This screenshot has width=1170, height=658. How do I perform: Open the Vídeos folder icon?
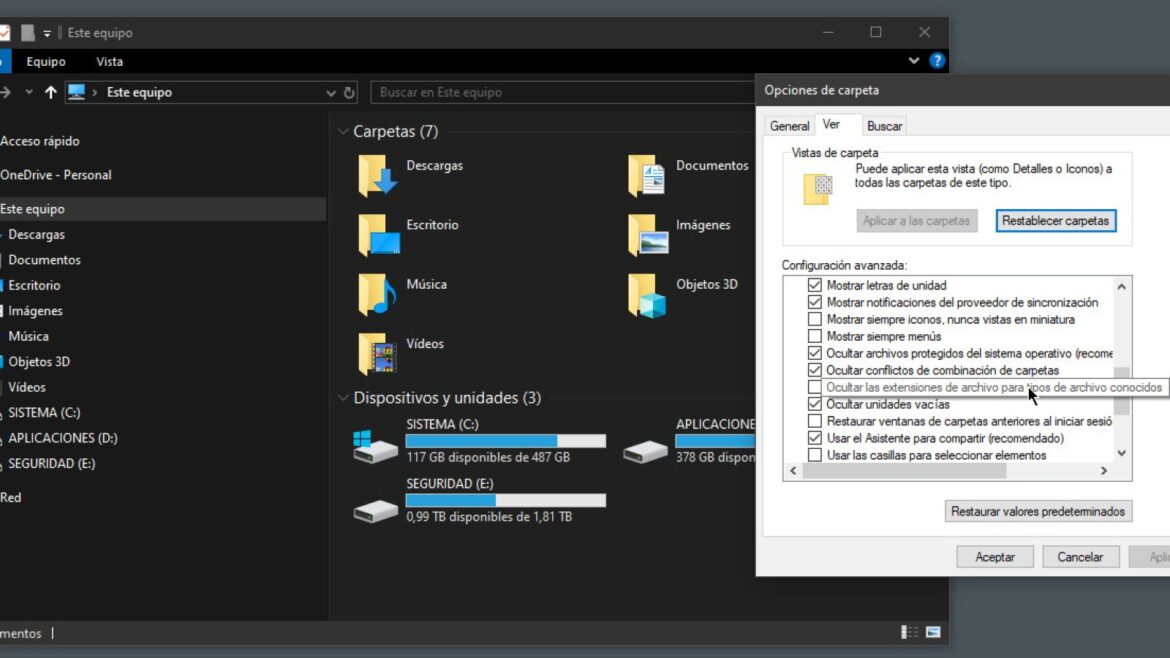[377, 353]
